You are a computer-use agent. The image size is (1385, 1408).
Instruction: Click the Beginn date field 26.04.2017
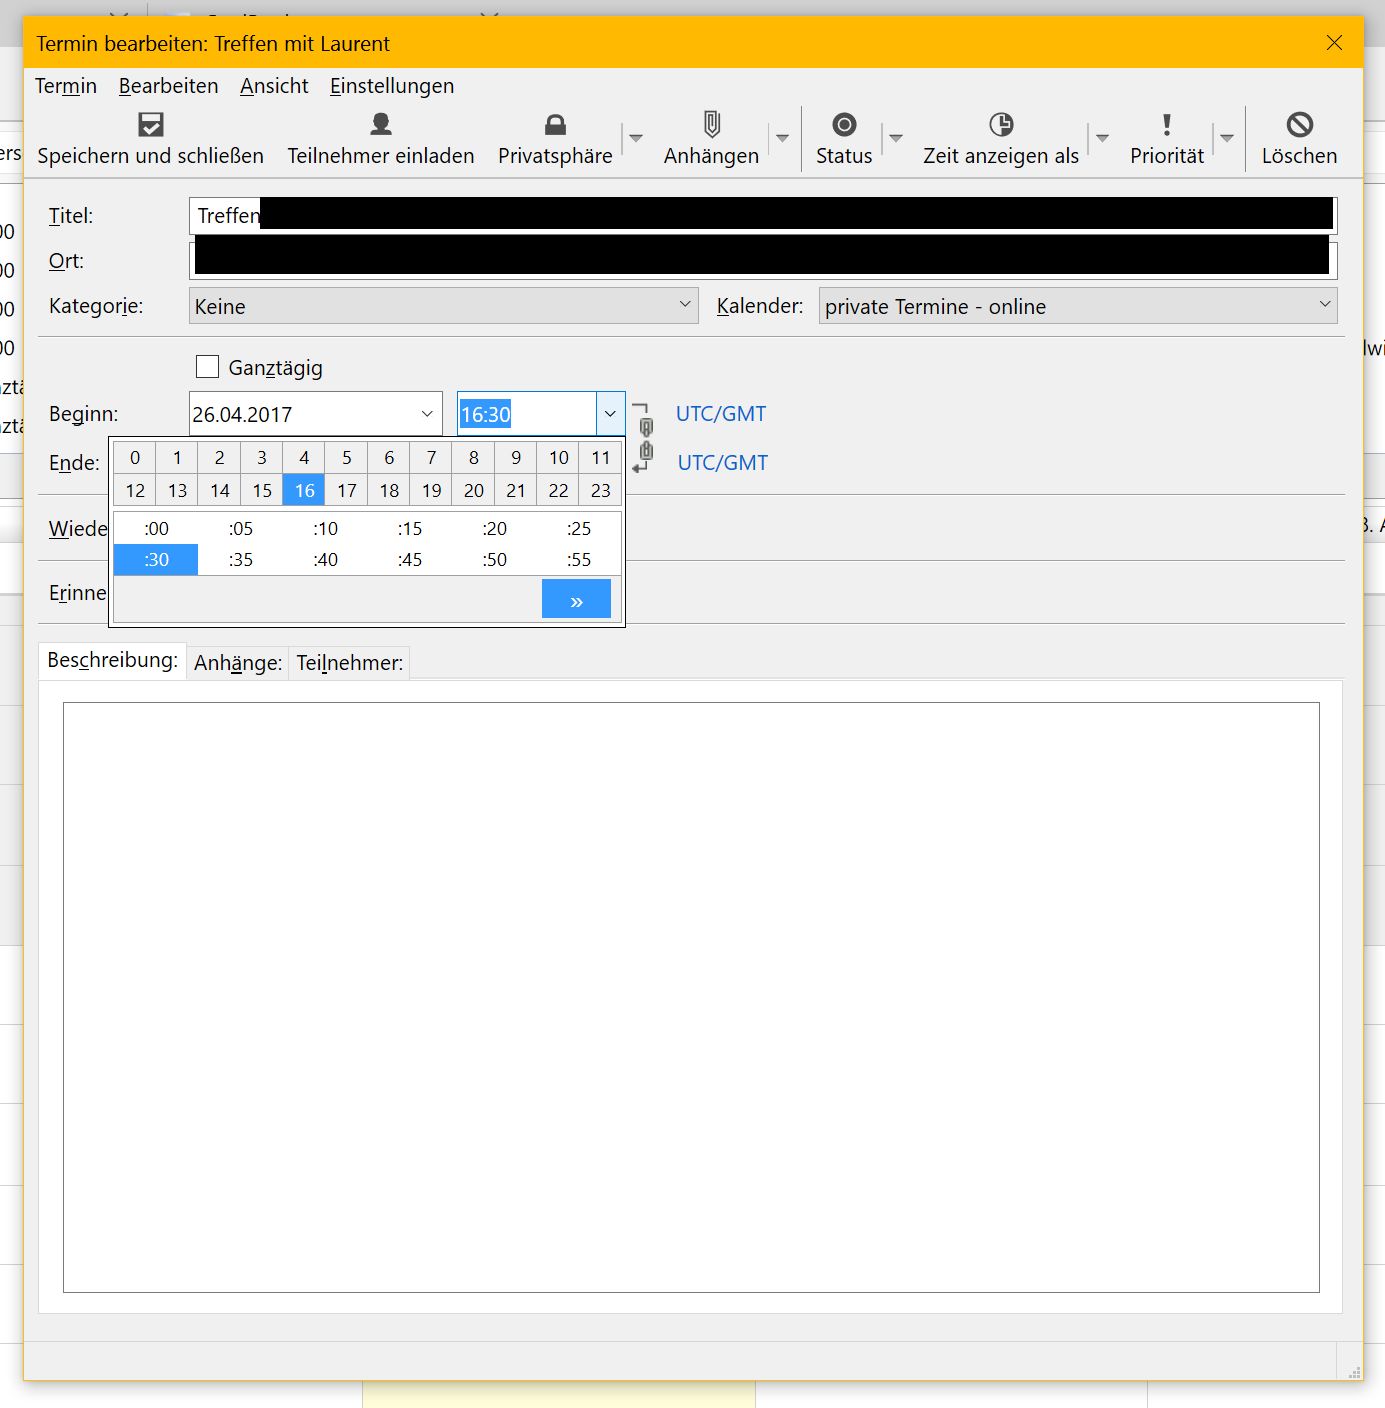tap(302, 414)
